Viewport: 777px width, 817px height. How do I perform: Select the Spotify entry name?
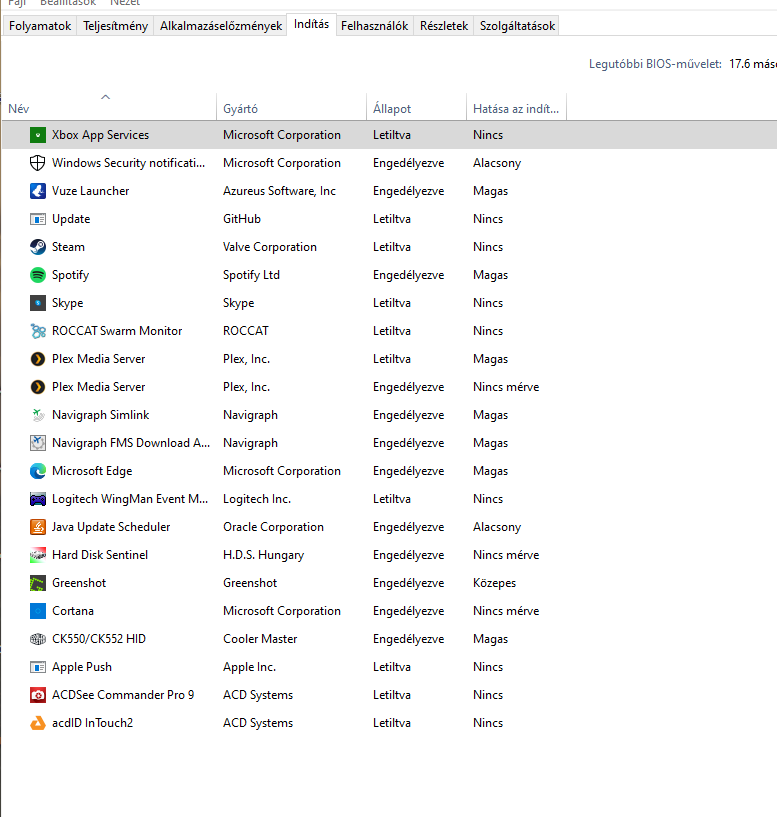point(70,275)
